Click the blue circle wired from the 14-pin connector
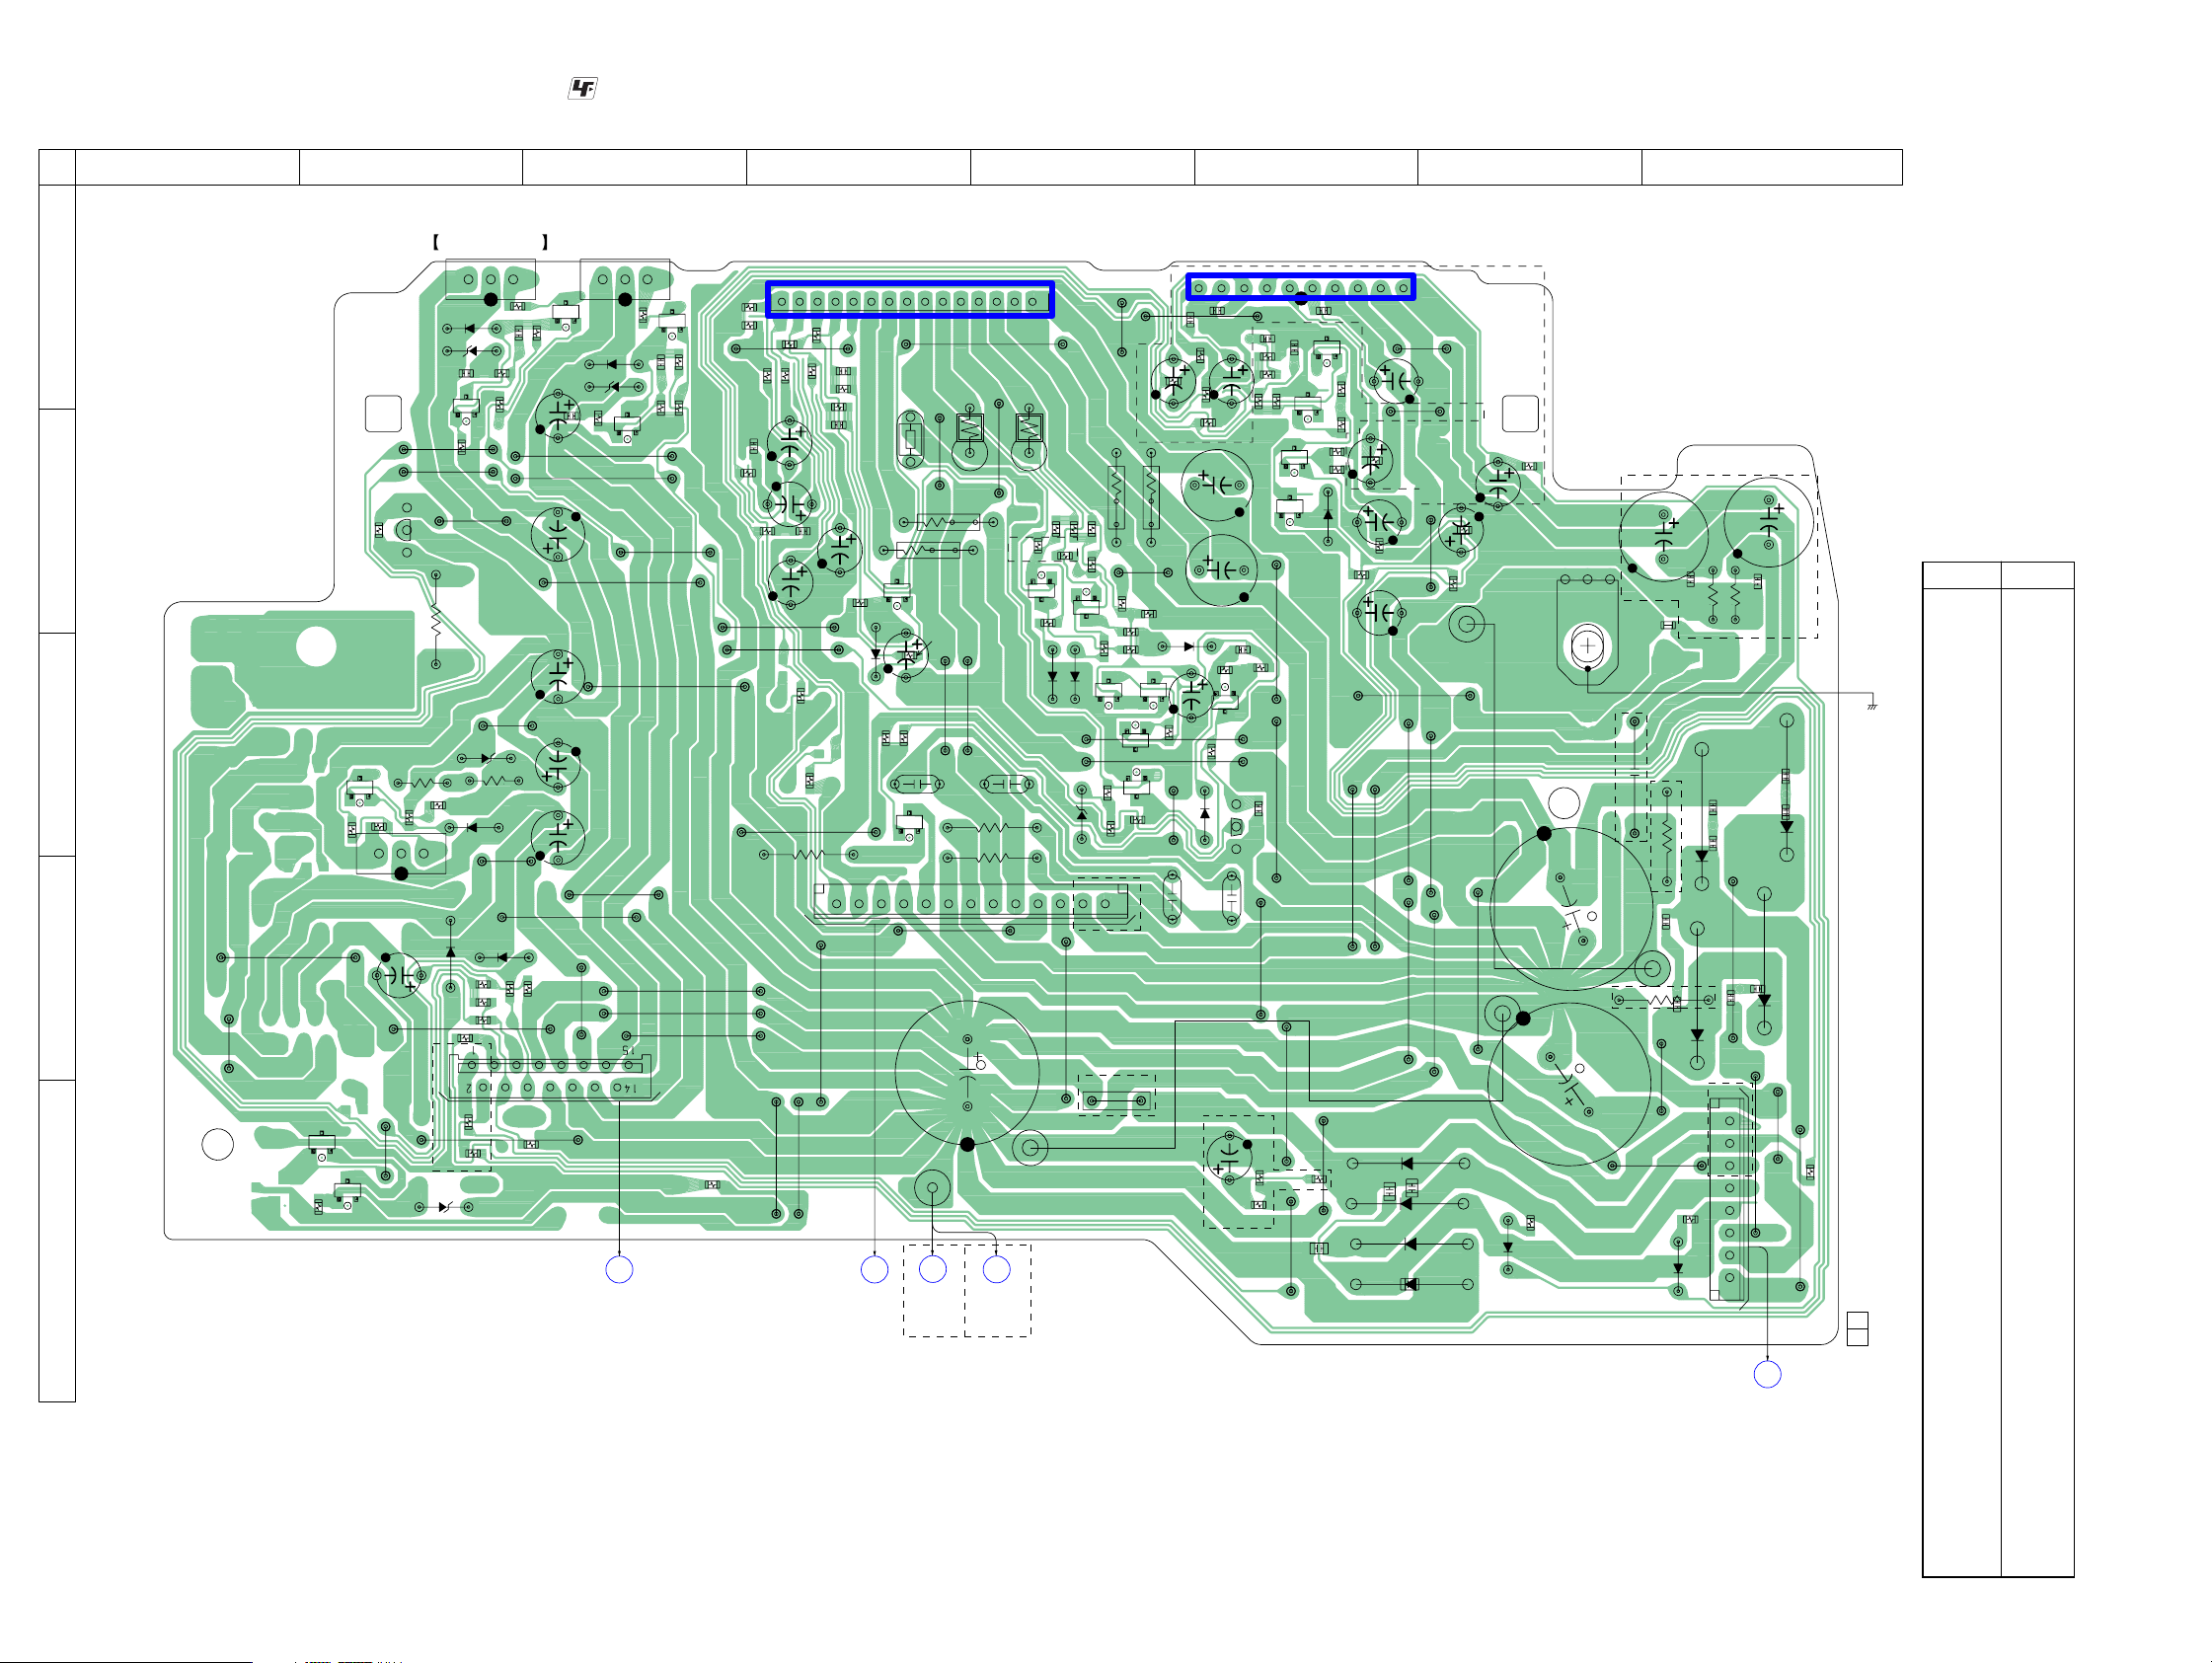This screenshot has width=2212, height=1663. (620, 1270)
